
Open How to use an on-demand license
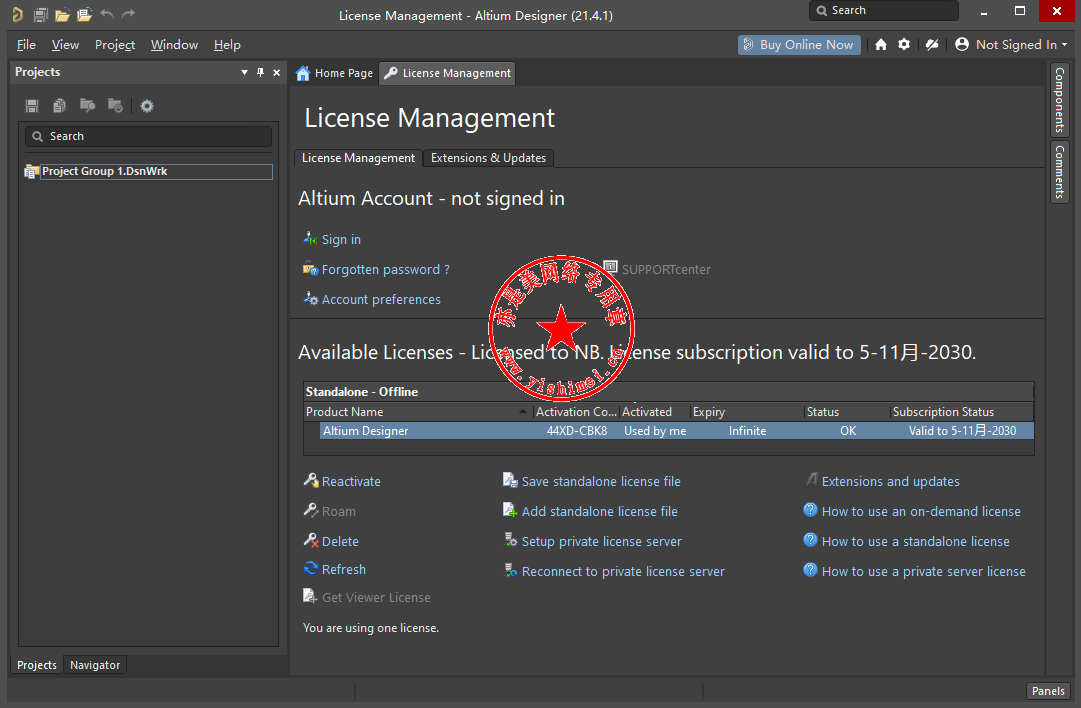[921, 512]
